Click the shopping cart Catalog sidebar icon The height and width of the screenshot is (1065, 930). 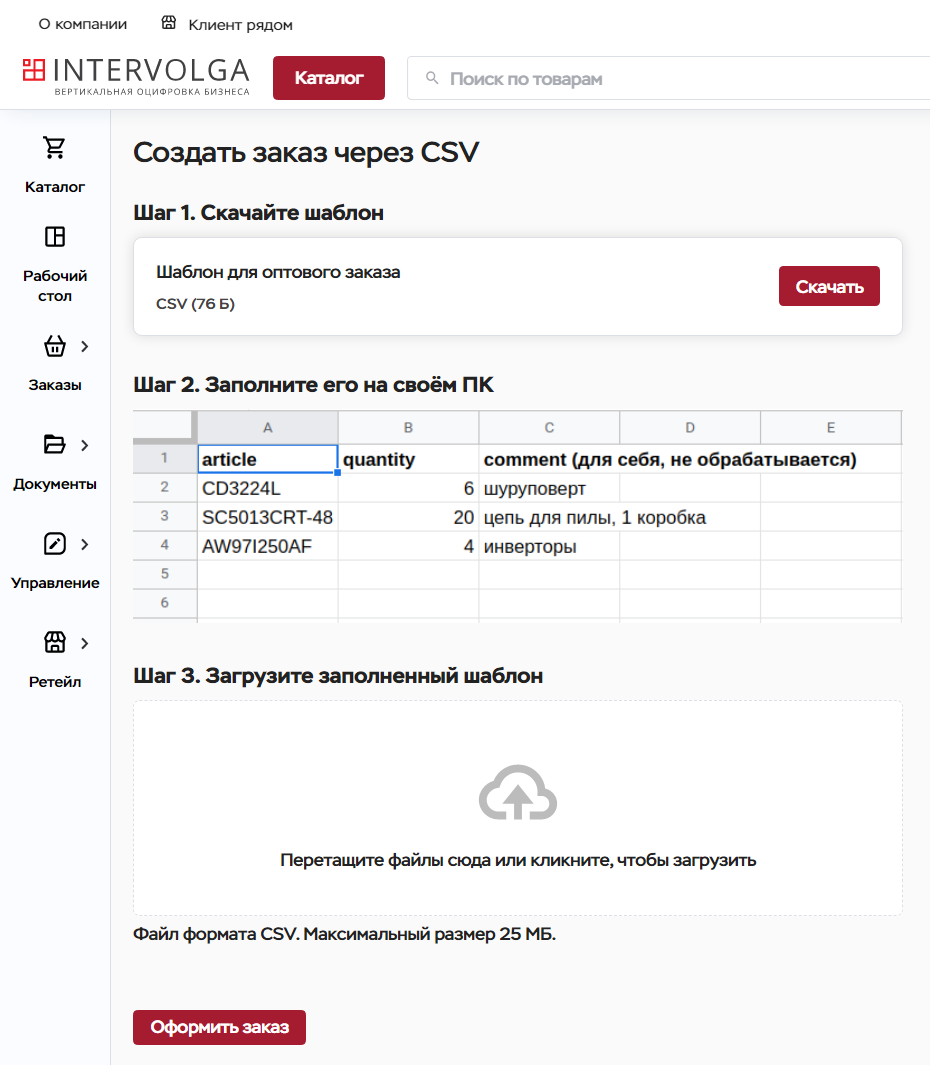point(54,148)
